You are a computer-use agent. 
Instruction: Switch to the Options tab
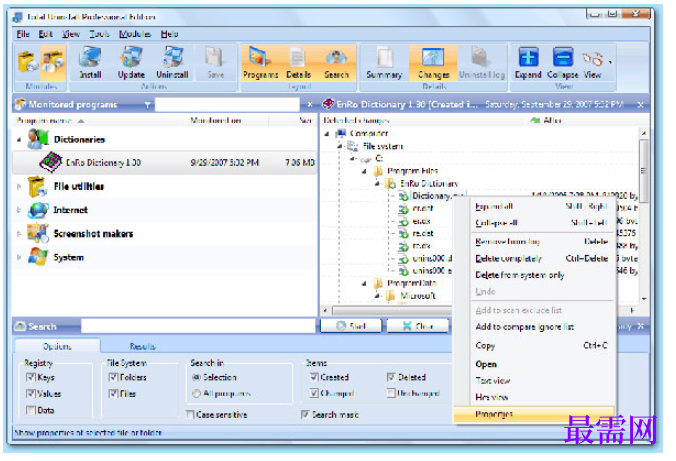[57, 346]
